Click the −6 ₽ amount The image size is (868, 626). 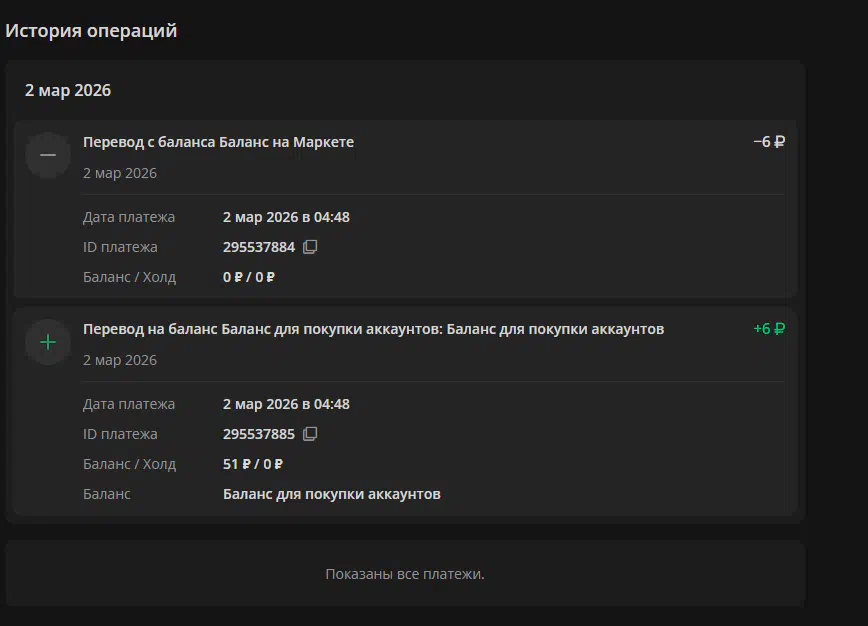pyautogui.click(x=768, y=142)
